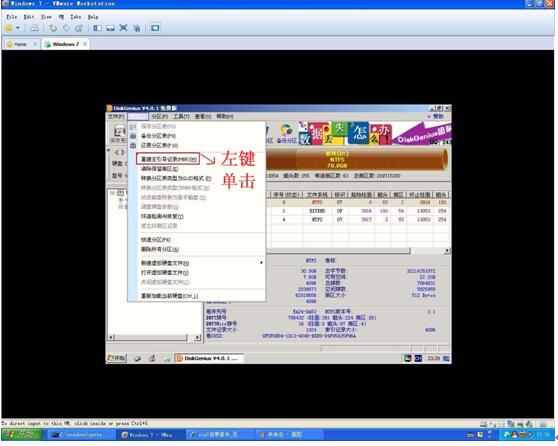
Task: Toggle the VMware library sidebar icon
Action: 98,28
